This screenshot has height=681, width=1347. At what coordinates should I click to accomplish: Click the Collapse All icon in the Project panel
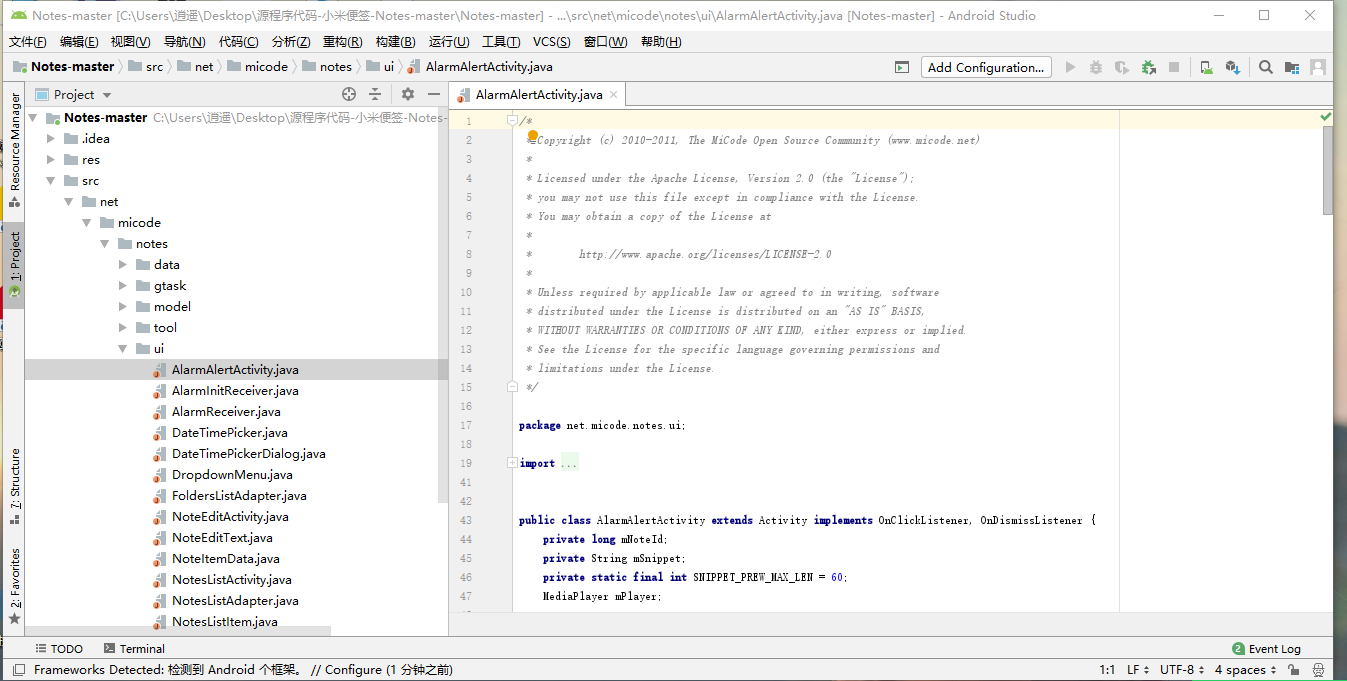[375, 94]
